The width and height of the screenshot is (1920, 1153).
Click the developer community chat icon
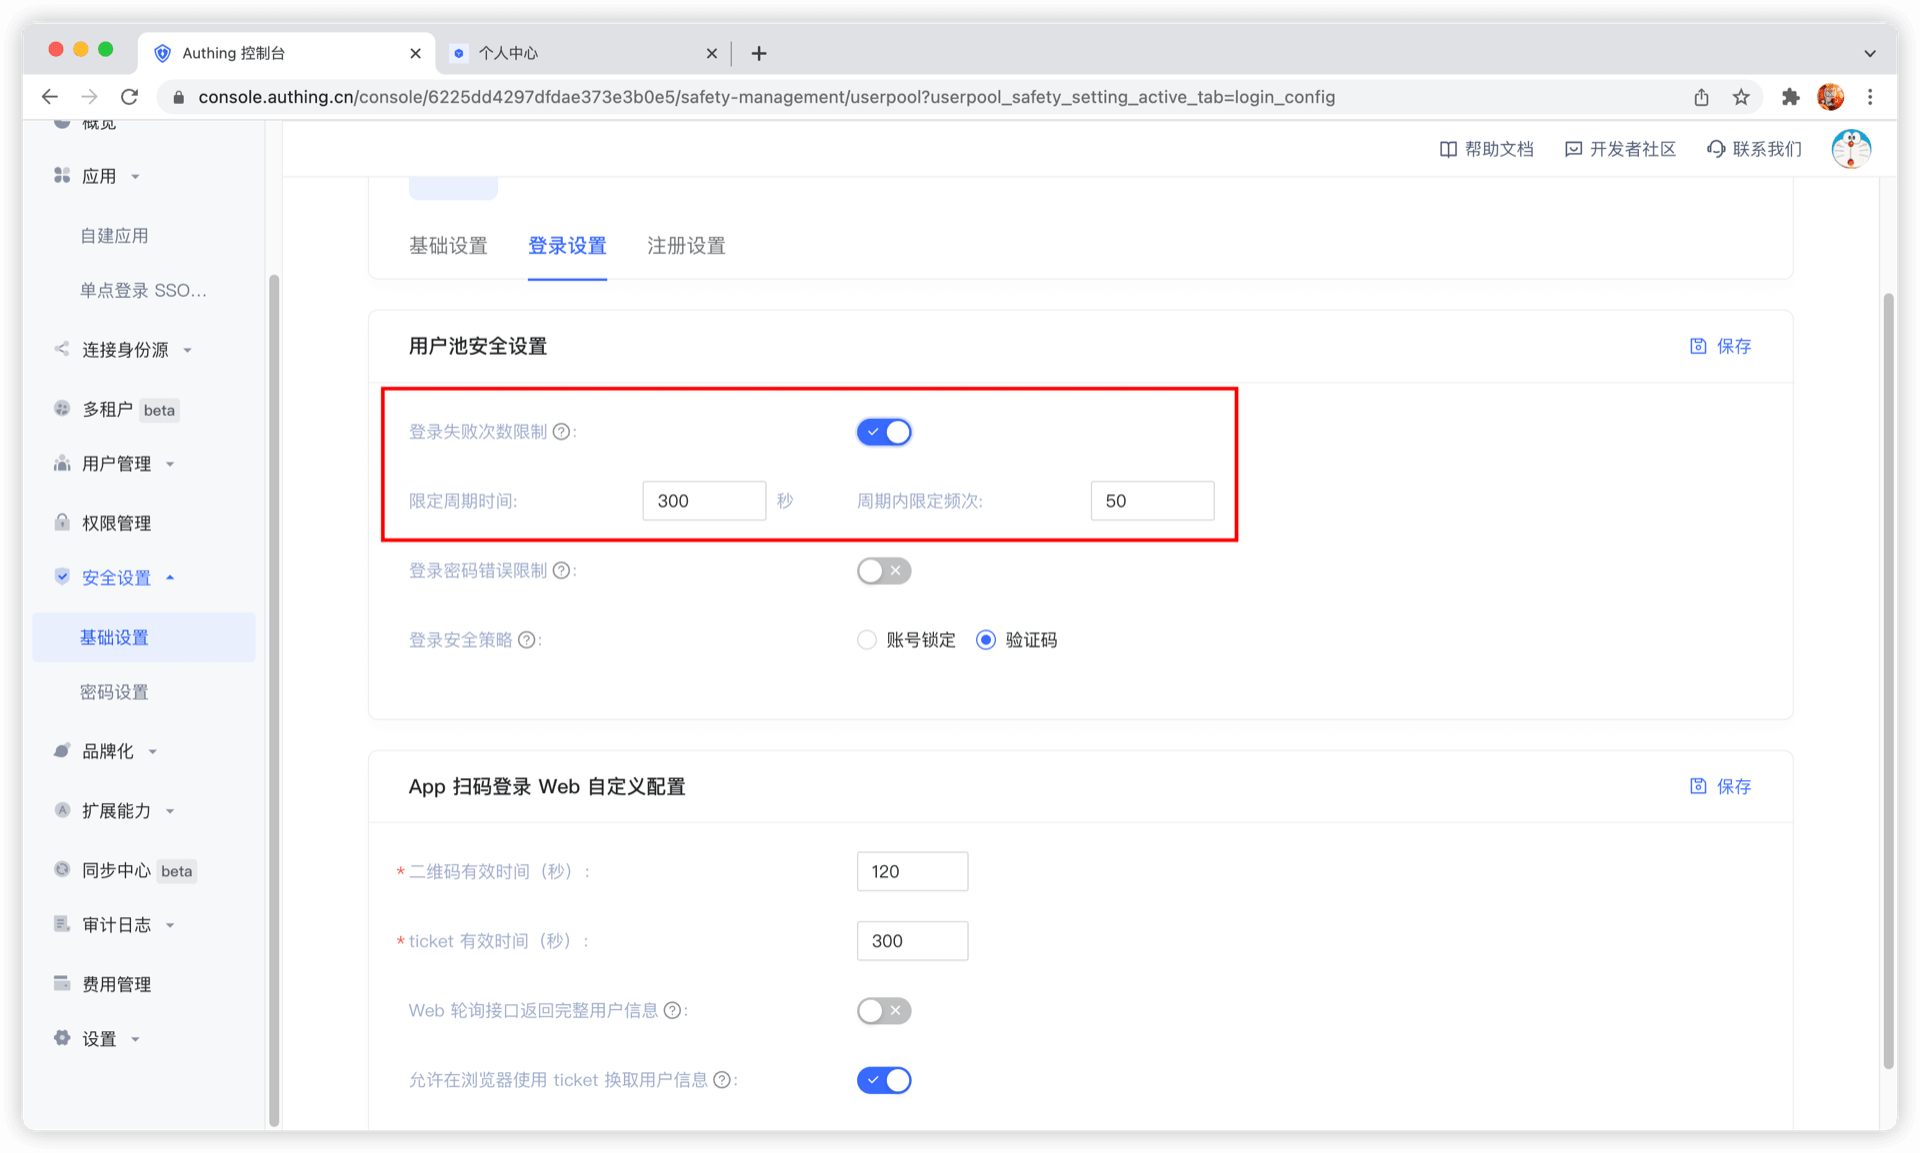click(x=1573, y=149)
